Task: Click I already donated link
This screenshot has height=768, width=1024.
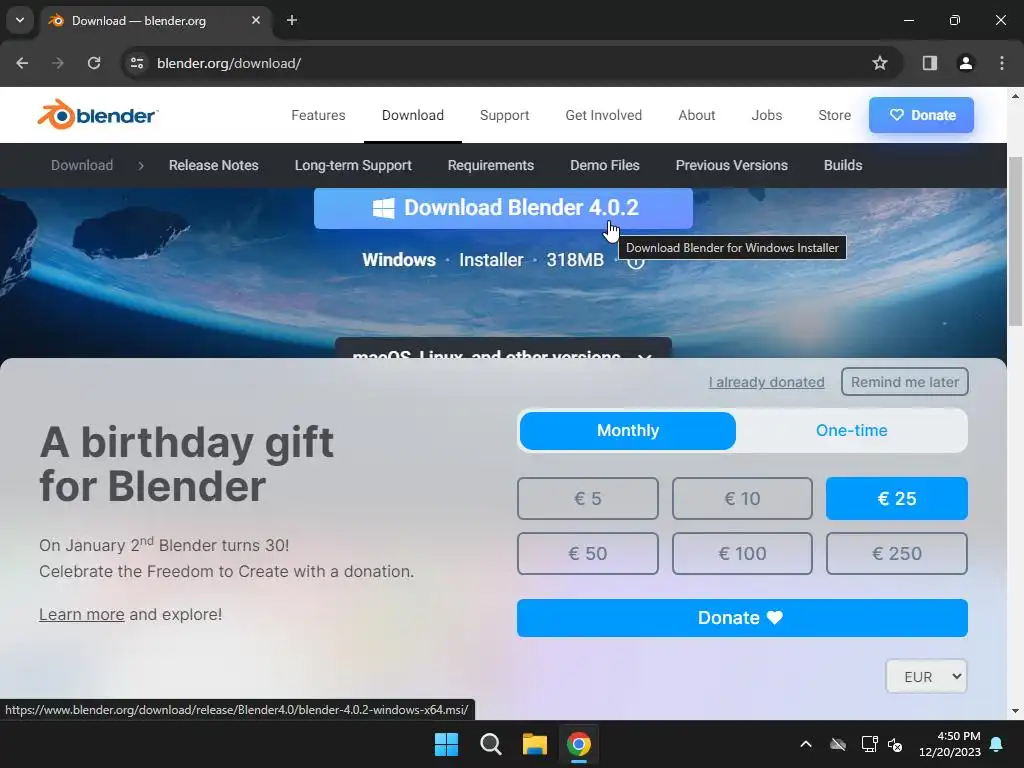Action: tap(767, 382)
